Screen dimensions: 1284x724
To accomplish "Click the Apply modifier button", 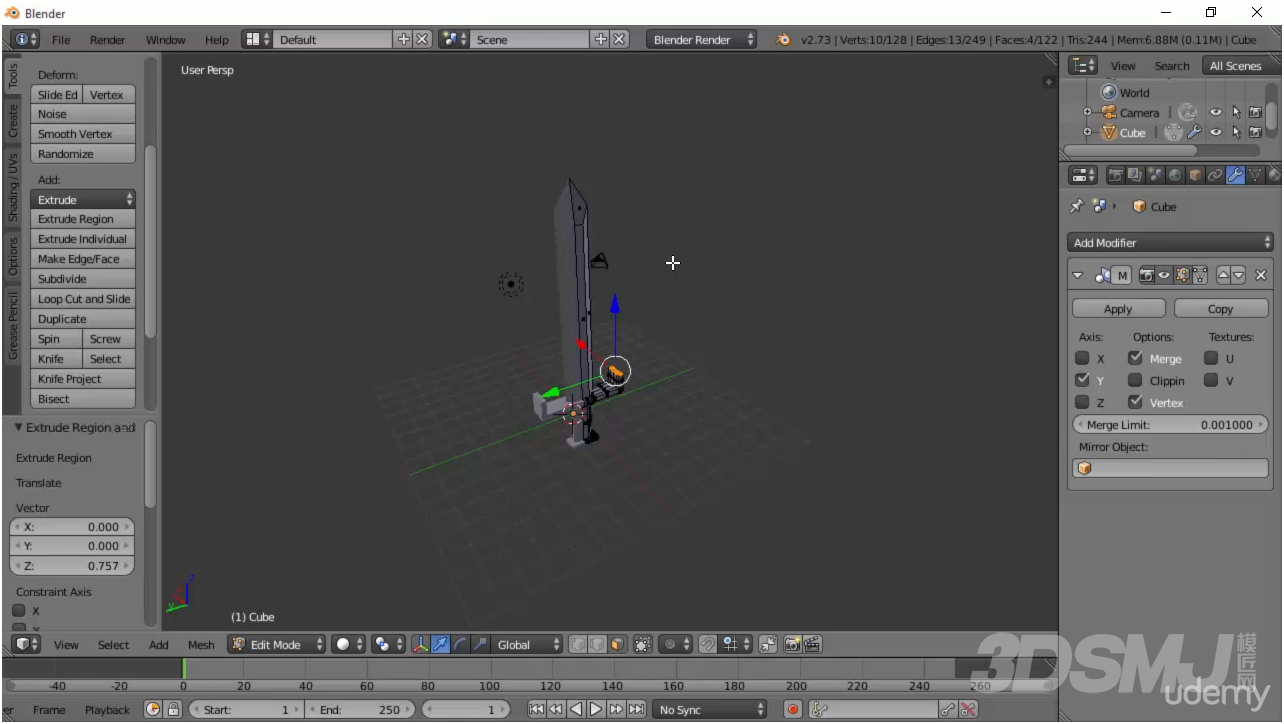I will tap(1118, 309).
